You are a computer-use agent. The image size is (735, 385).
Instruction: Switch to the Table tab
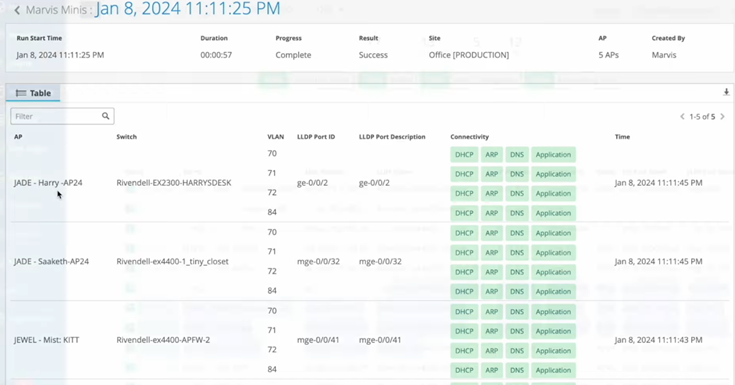[x=33, y=93]
